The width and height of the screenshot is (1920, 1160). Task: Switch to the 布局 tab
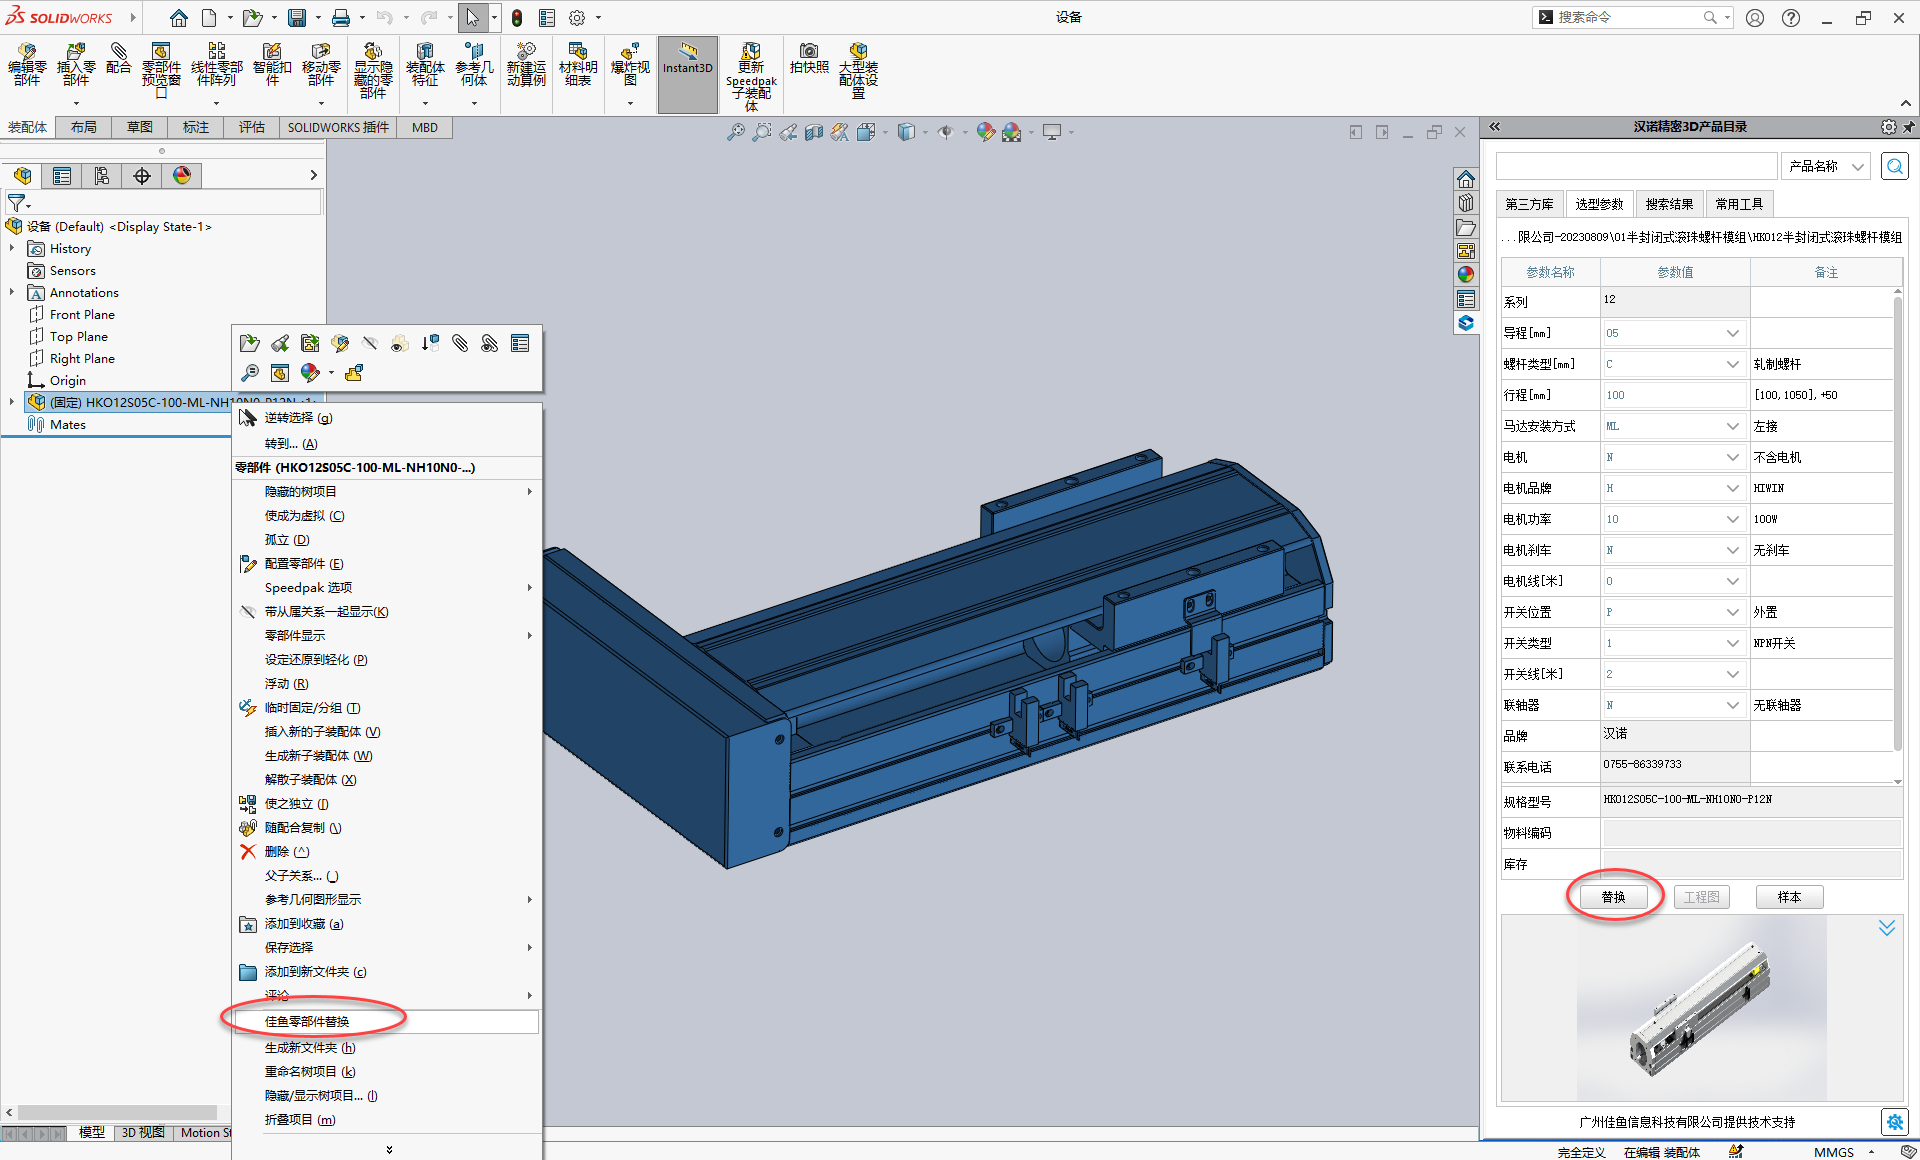click(x=84, y=127)
